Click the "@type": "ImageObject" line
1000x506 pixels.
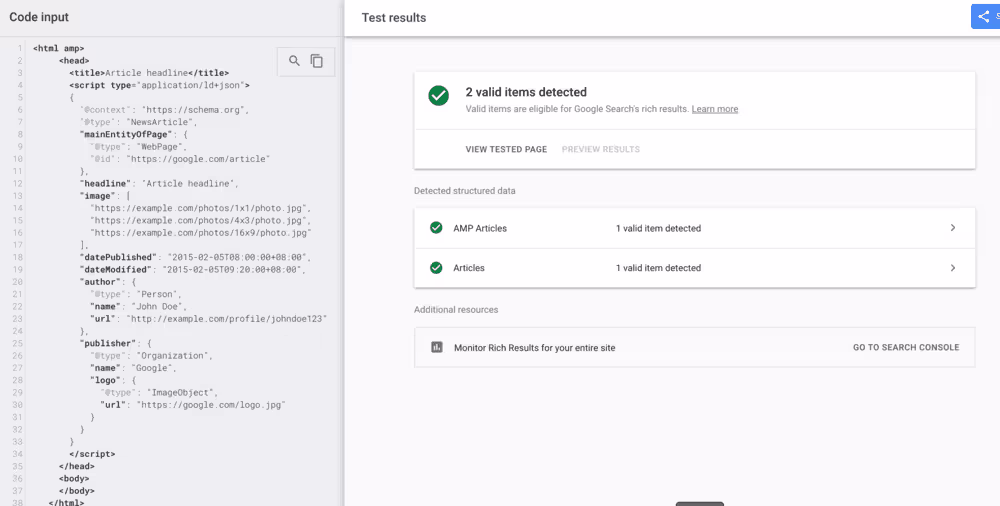point(159,392)
